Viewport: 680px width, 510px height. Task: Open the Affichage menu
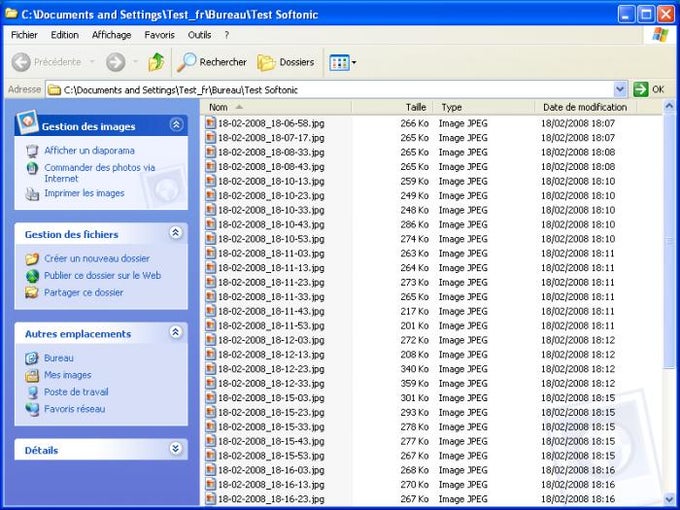coord(111,35)
